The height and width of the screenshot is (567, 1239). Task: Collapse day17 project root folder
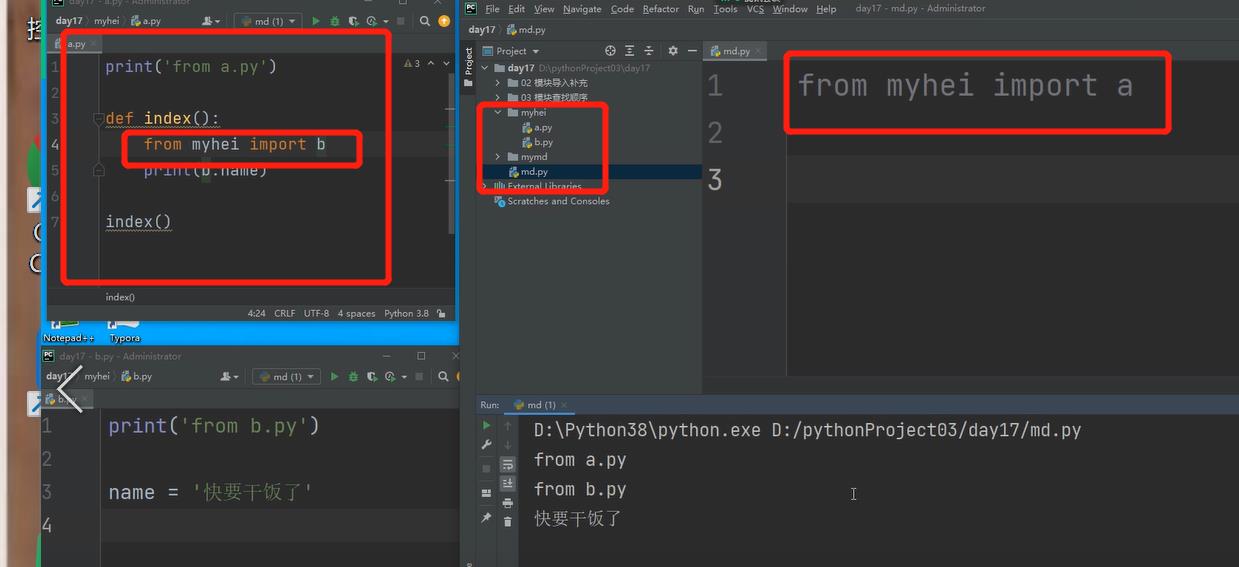[486, 68]
